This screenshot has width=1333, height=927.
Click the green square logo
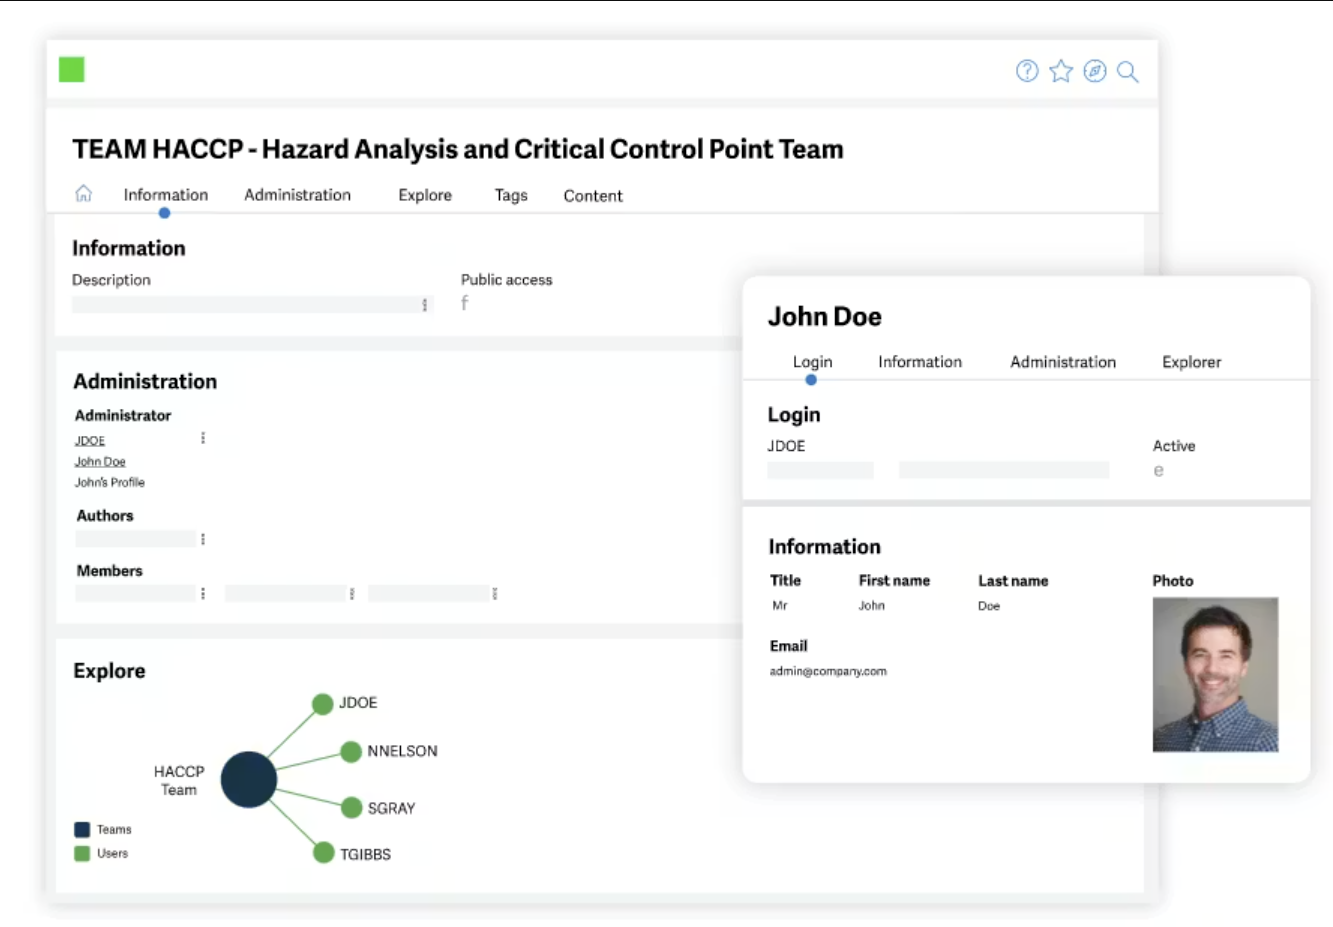click(x=72, y=69)
